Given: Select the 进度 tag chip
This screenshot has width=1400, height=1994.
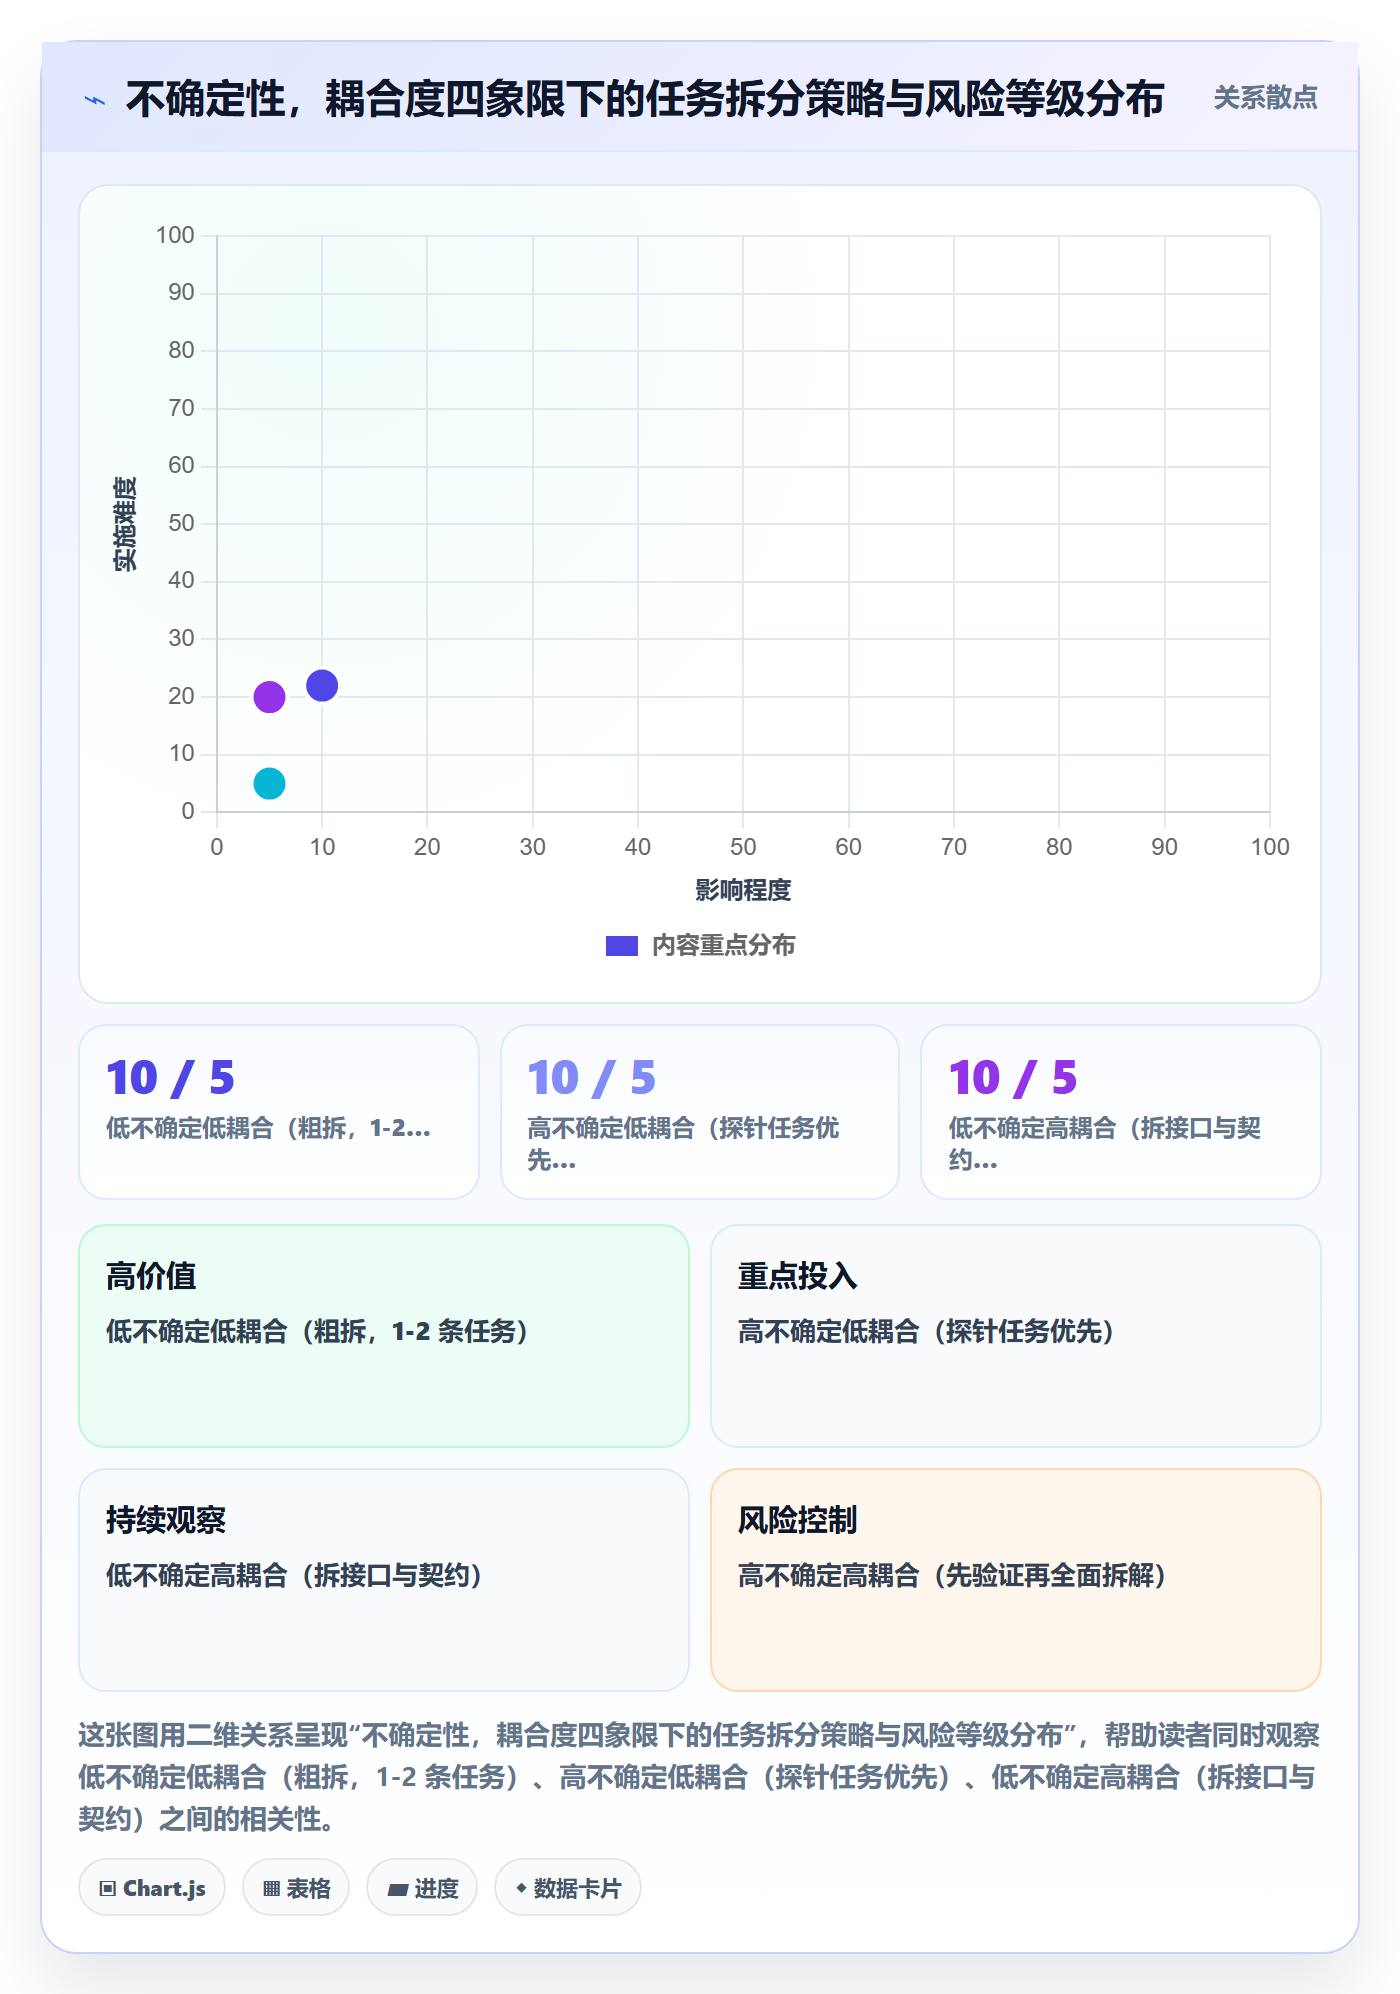Looking at the screenshot, I should click(x=422, y=1888).
